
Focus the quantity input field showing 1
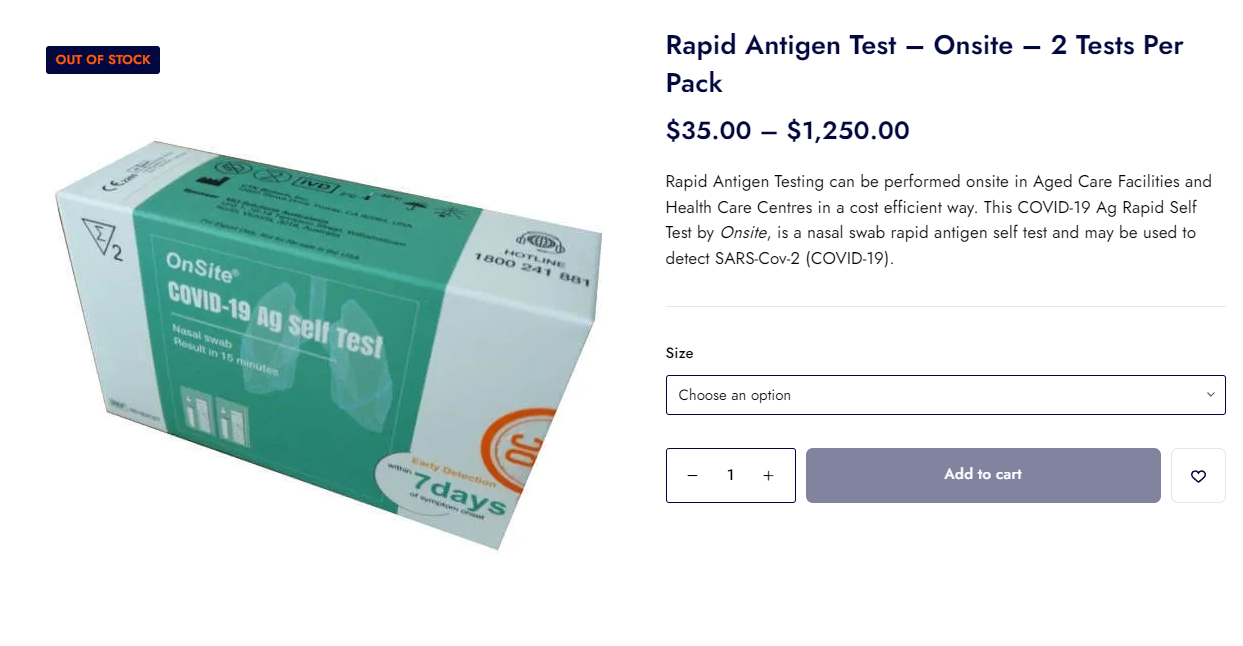[x=731, y=476]
